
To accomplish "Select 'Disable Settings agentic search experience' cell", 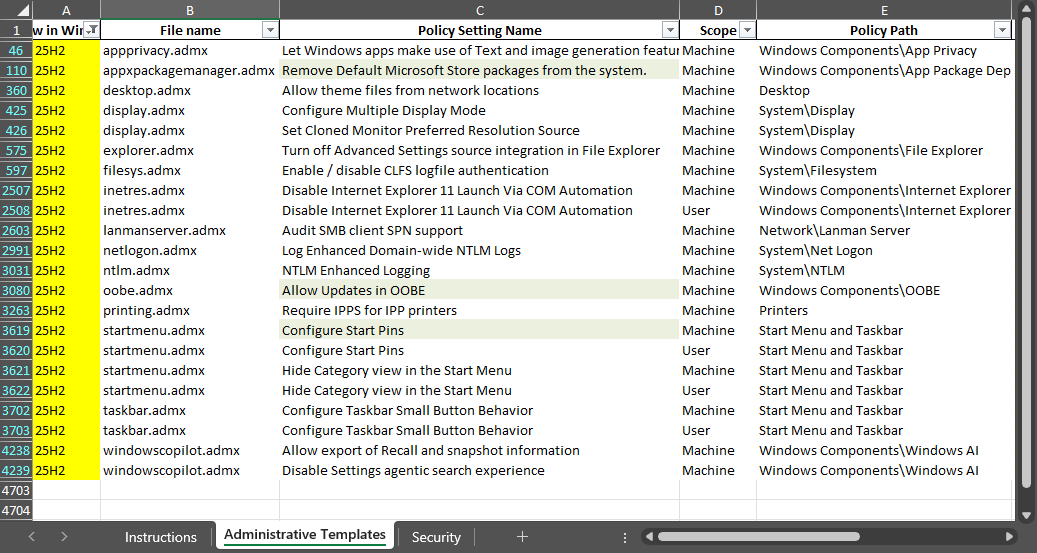I will coord(479,470).
